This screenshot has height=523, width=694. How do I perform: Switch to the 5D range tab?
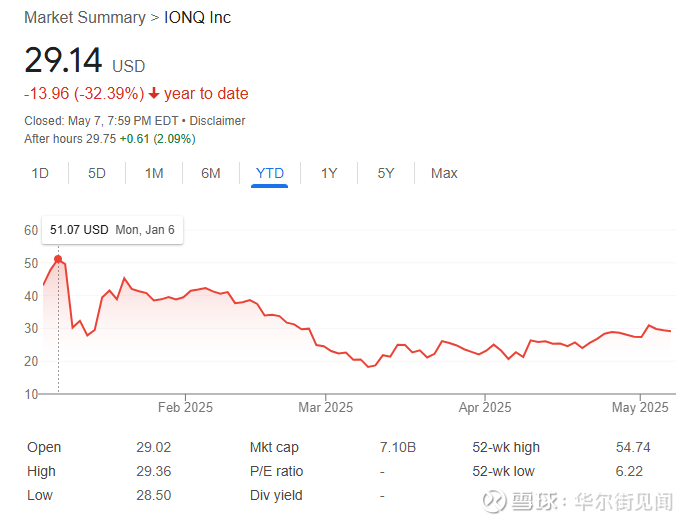[x=97, y=173]
